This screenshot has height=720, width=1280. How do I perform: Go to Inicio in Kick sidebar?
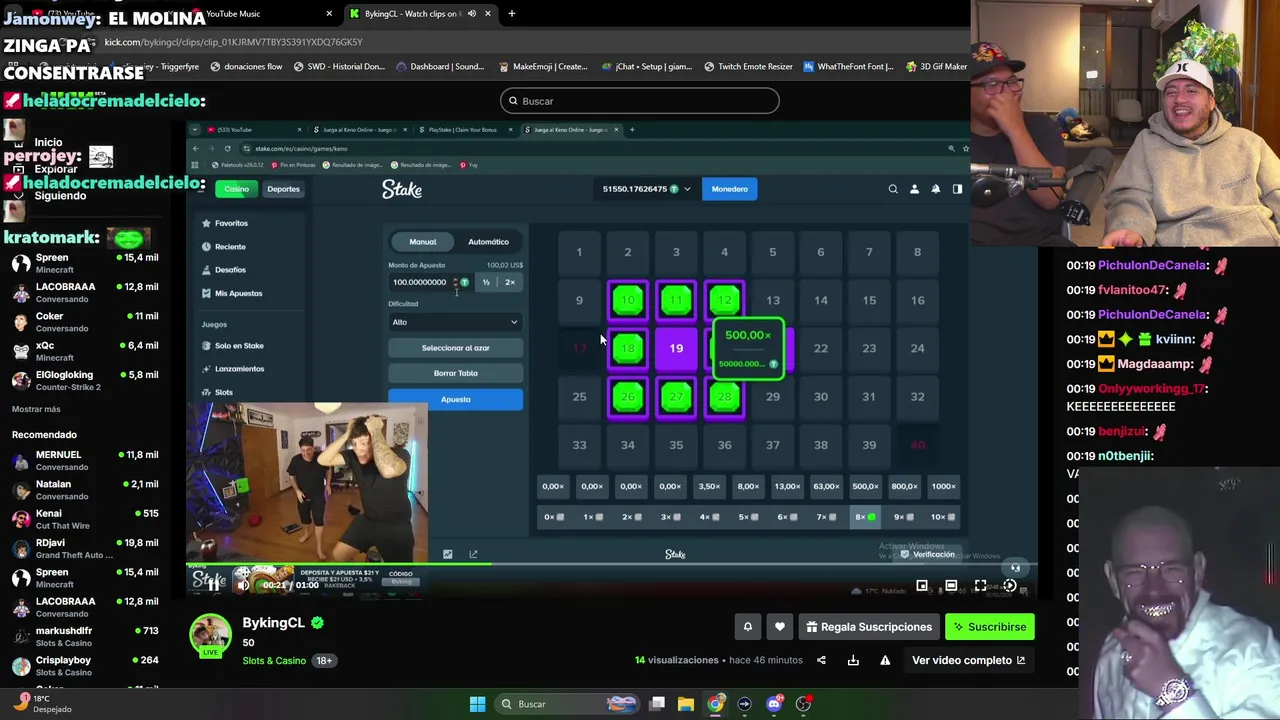[x=48, y=143]
